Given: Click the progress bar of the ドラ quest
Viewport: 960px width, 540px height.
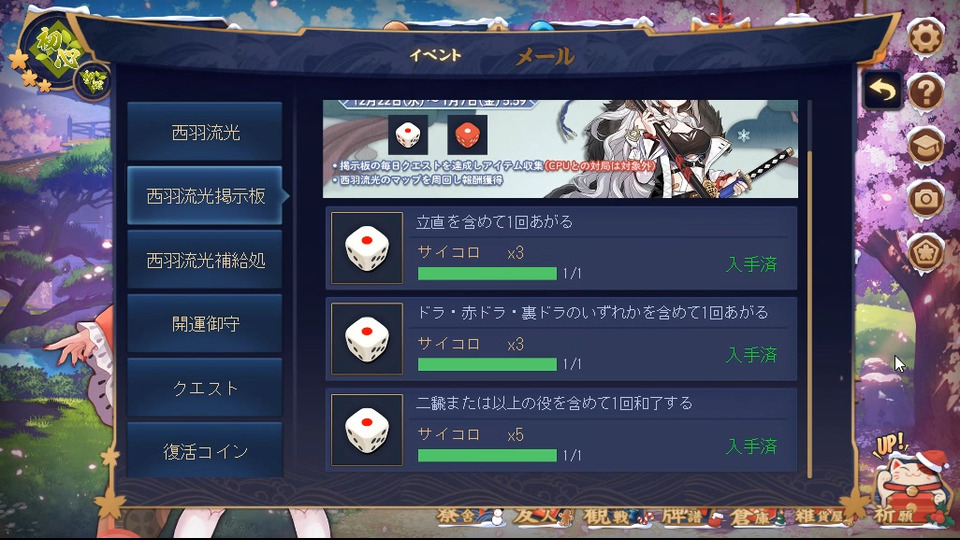Looking at the screenshot, I should tap(487, 364).
